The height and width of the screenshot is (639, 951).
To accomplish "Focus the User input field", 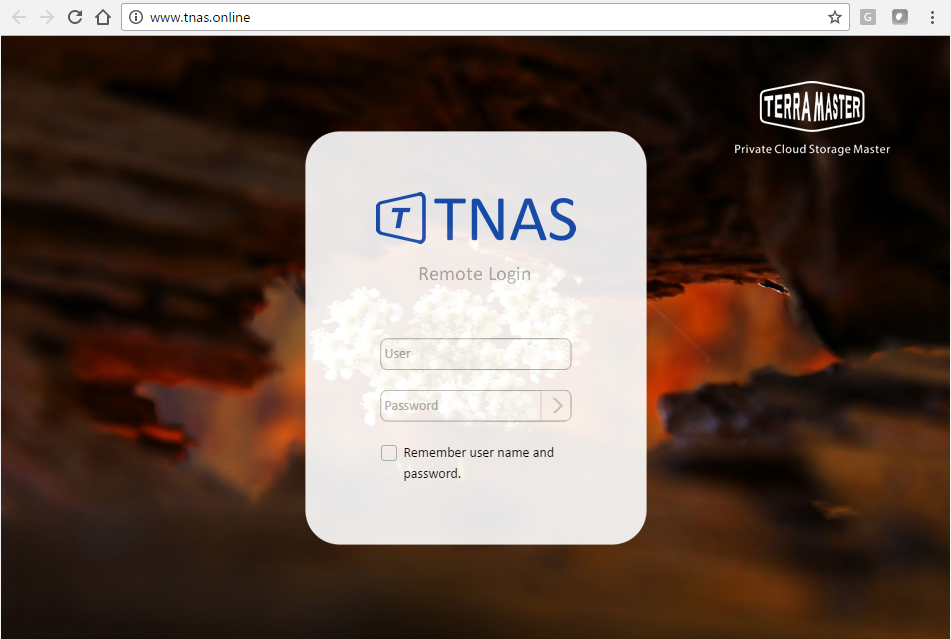I will [x=476, y=353].
